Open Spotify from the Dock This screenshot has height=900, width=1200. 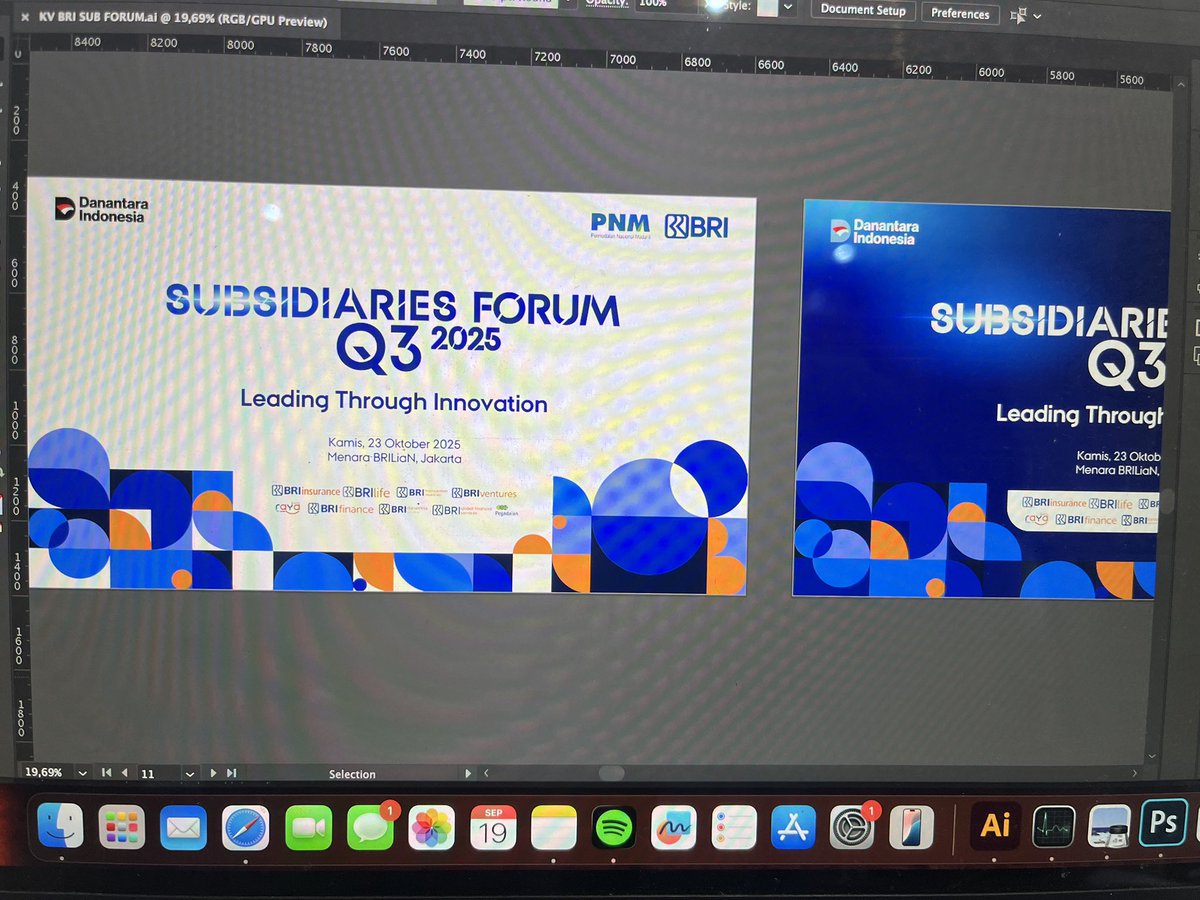613,828
